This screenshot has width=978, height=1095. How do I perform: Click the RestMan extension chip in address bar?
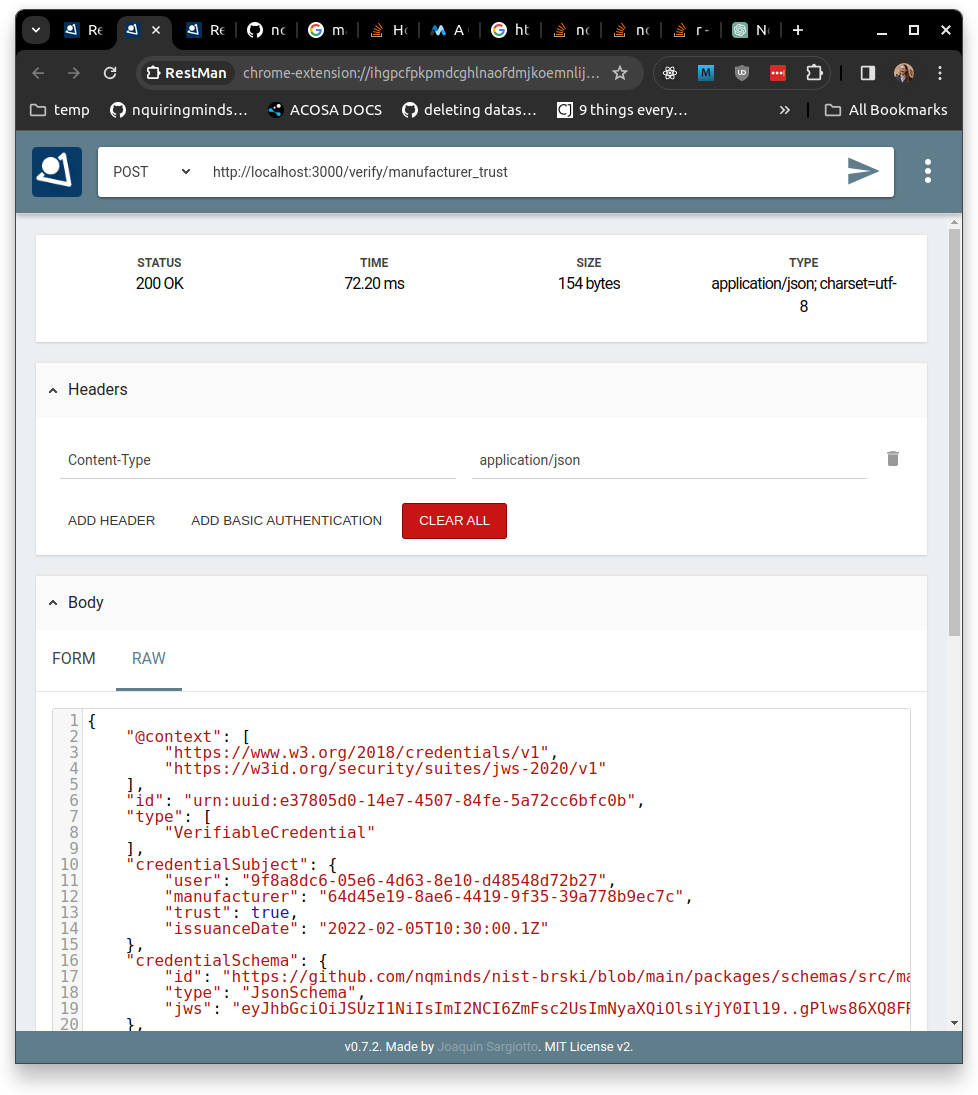(187, 73)
